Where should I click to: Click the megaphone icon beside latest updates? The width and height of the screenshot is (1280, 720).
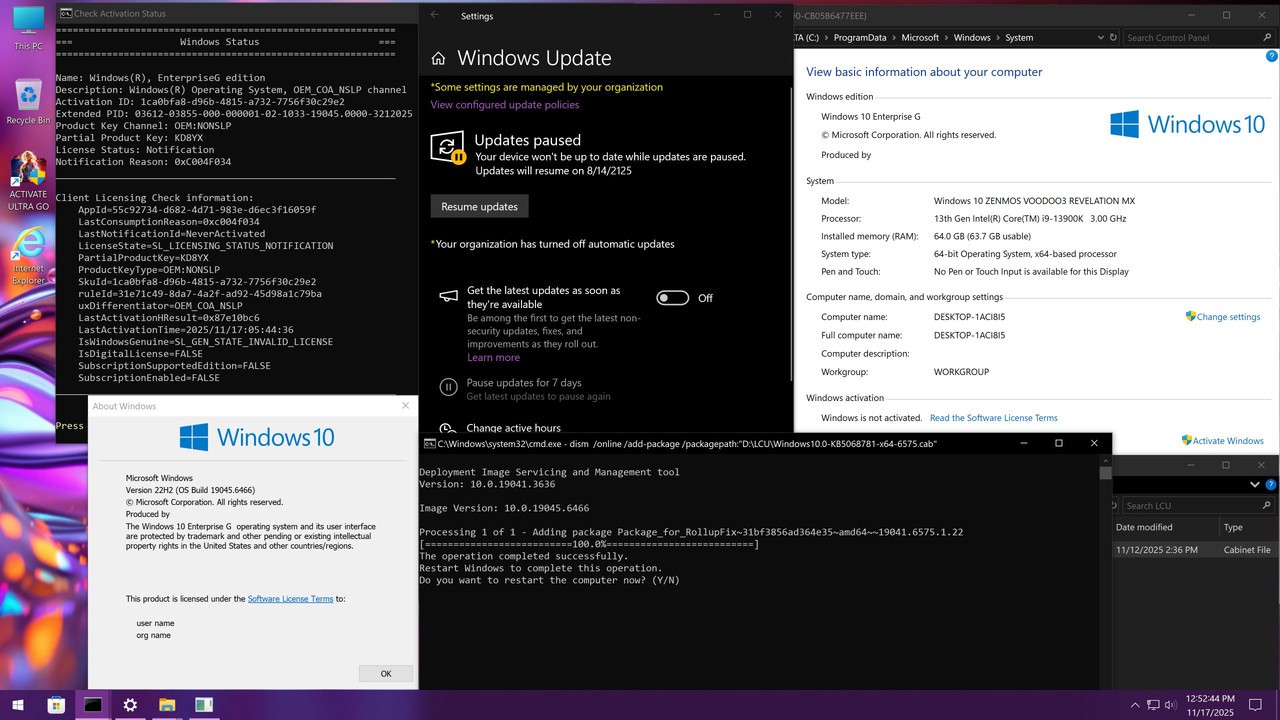(449, 297)
